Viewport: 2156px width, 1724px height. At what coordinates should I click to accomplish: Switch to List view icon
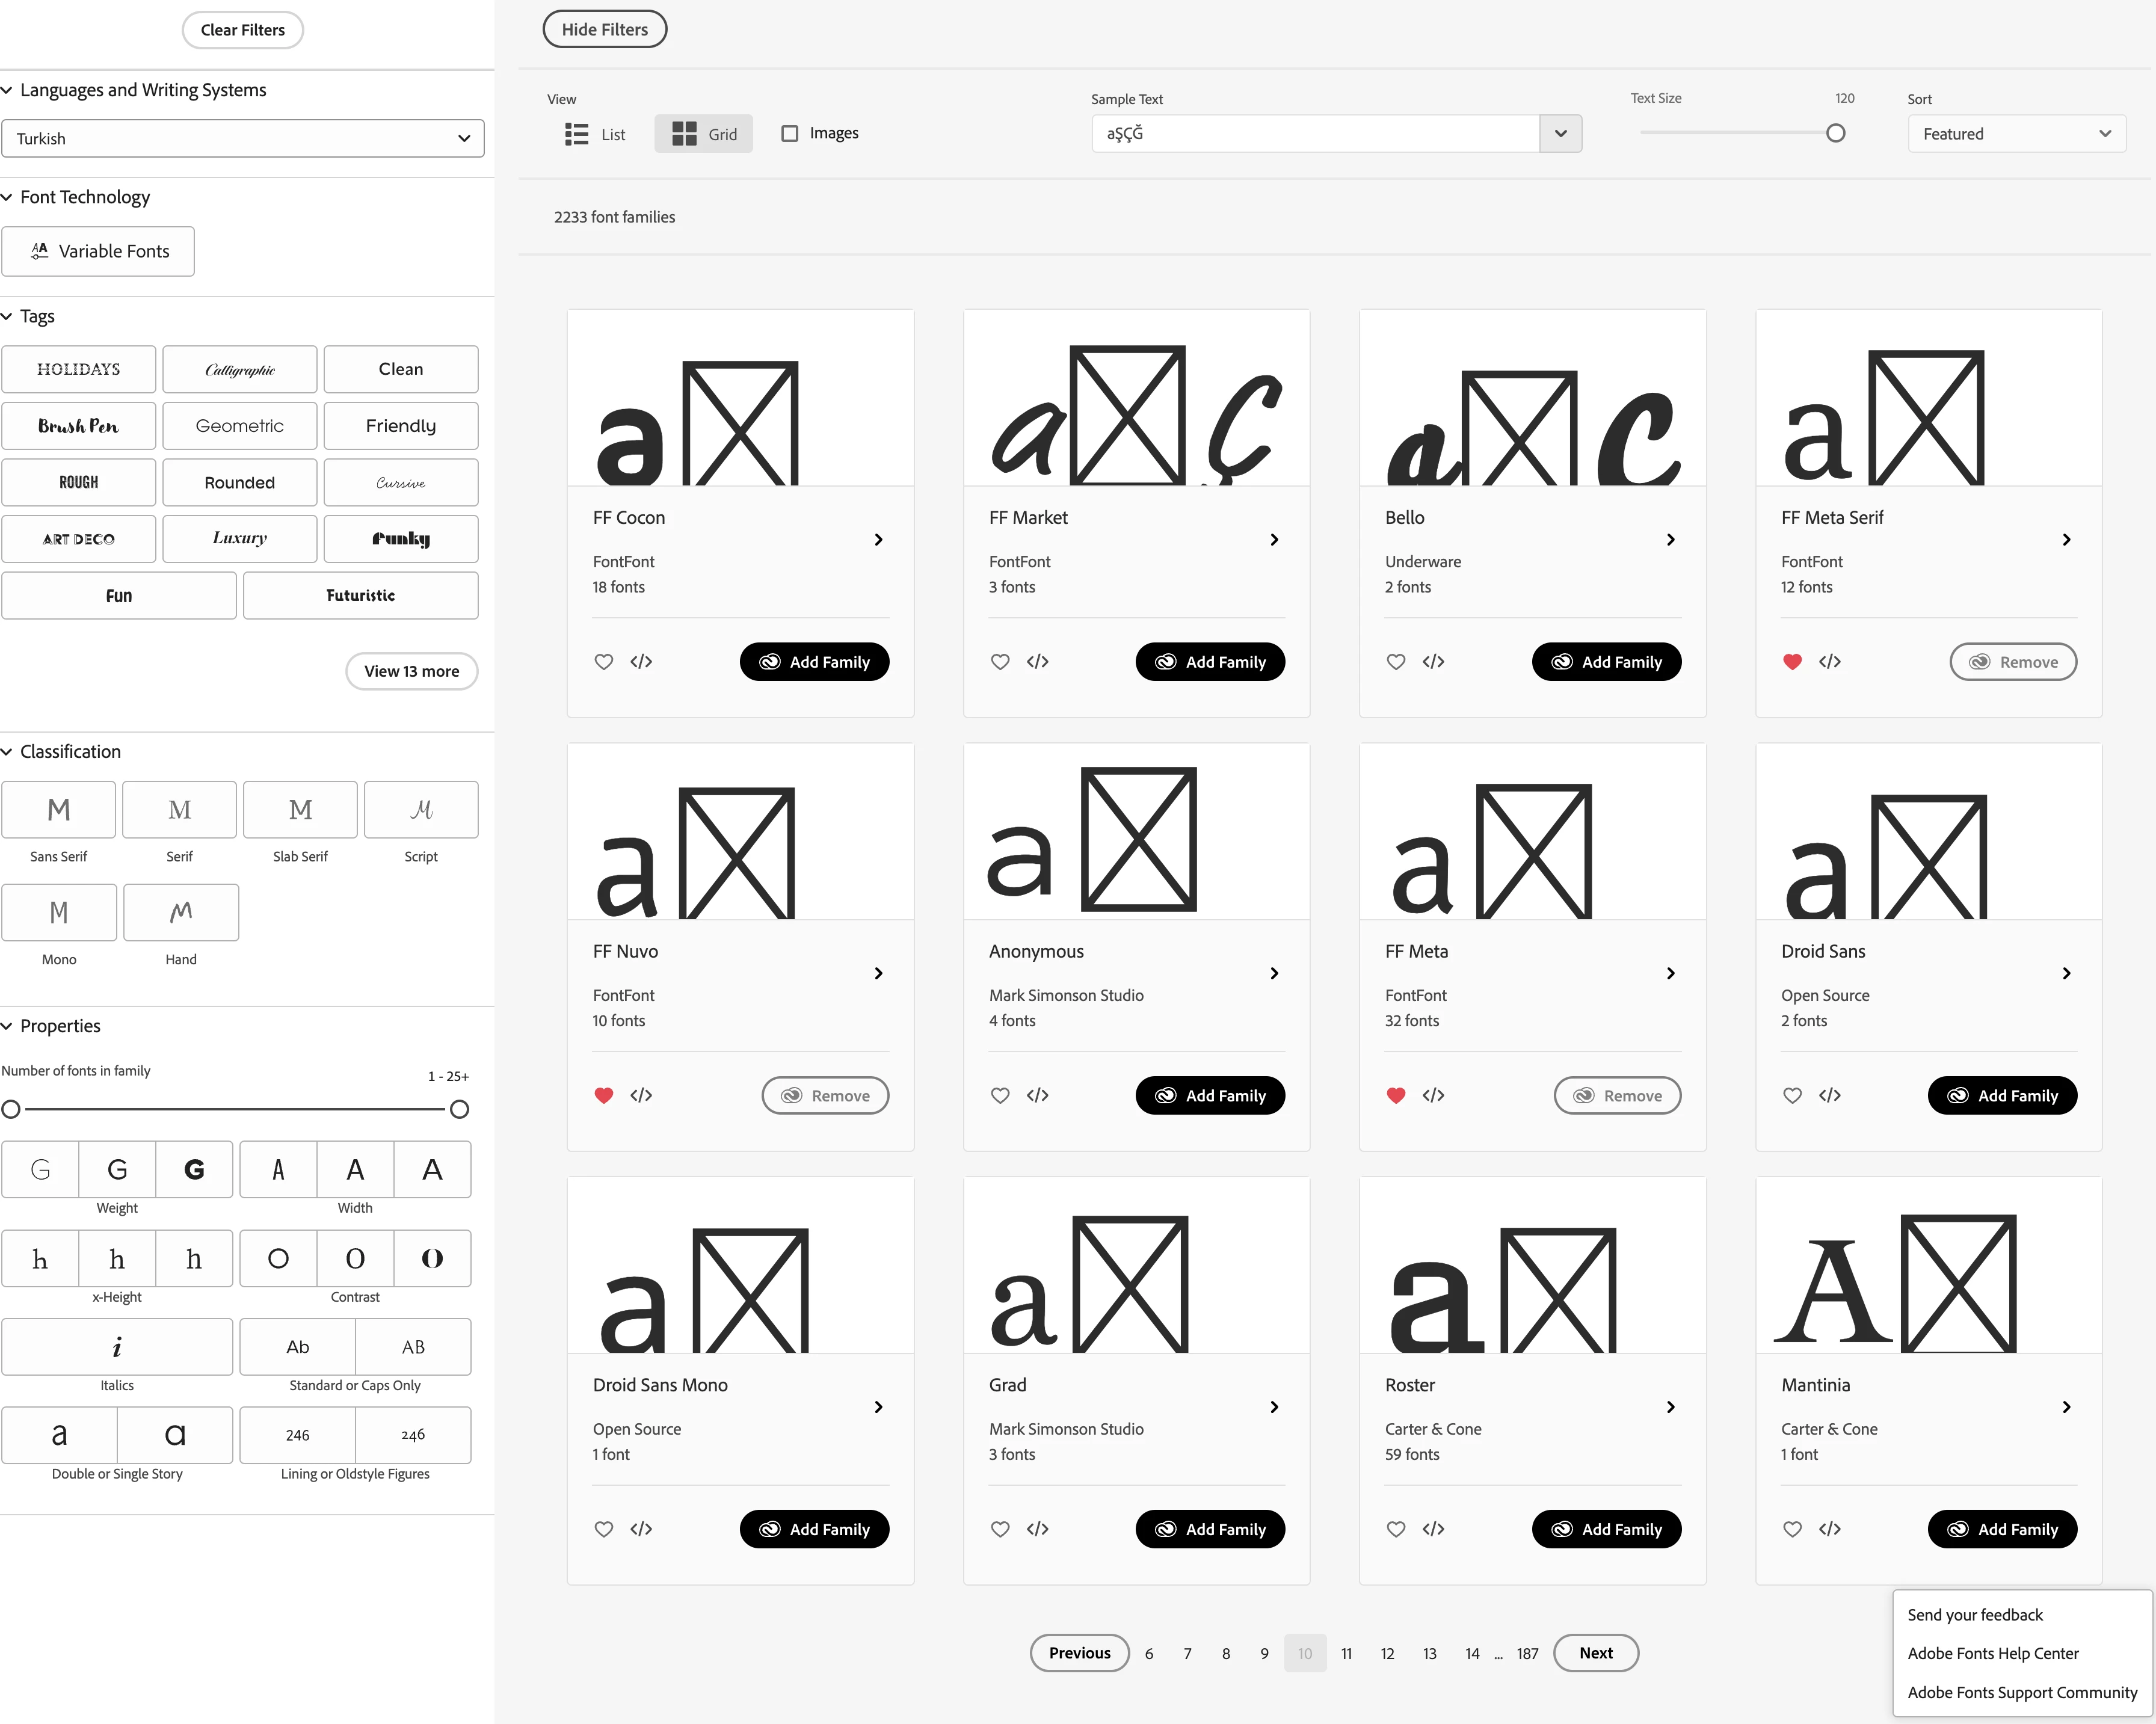(577, 134)
